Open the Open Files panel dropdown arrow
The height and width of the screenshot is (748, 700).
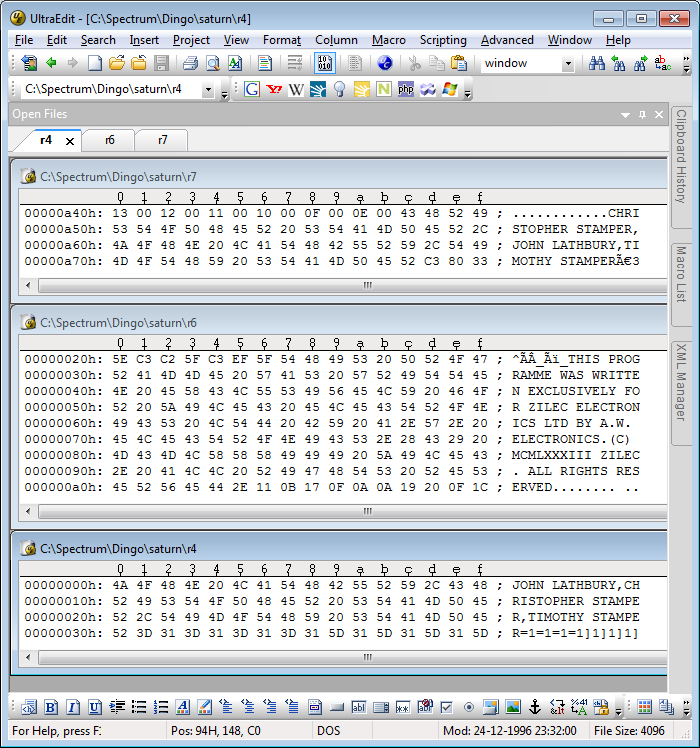click(625, 115)
